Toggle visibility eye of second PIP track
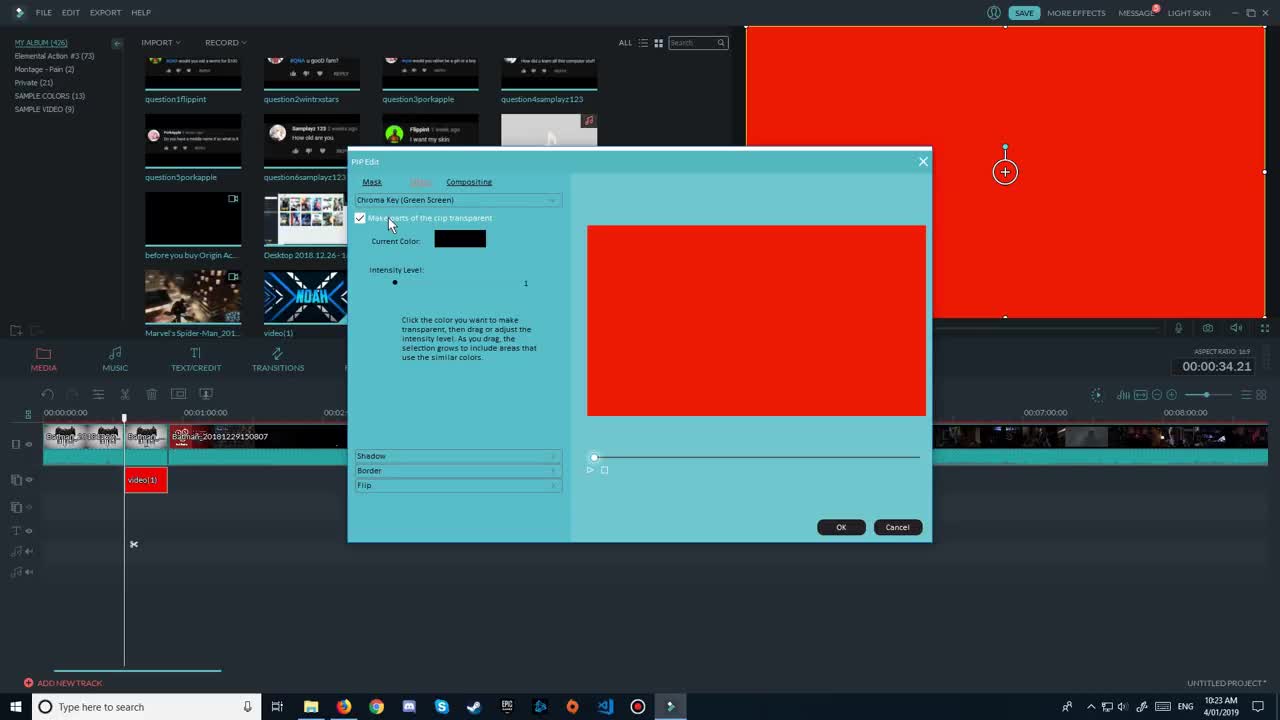 tap(29, 508)
